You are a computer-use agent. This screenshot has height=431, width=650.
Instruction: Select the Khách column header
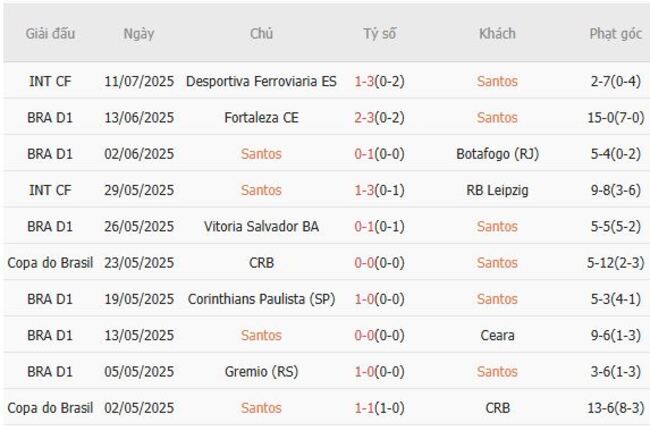497,33
